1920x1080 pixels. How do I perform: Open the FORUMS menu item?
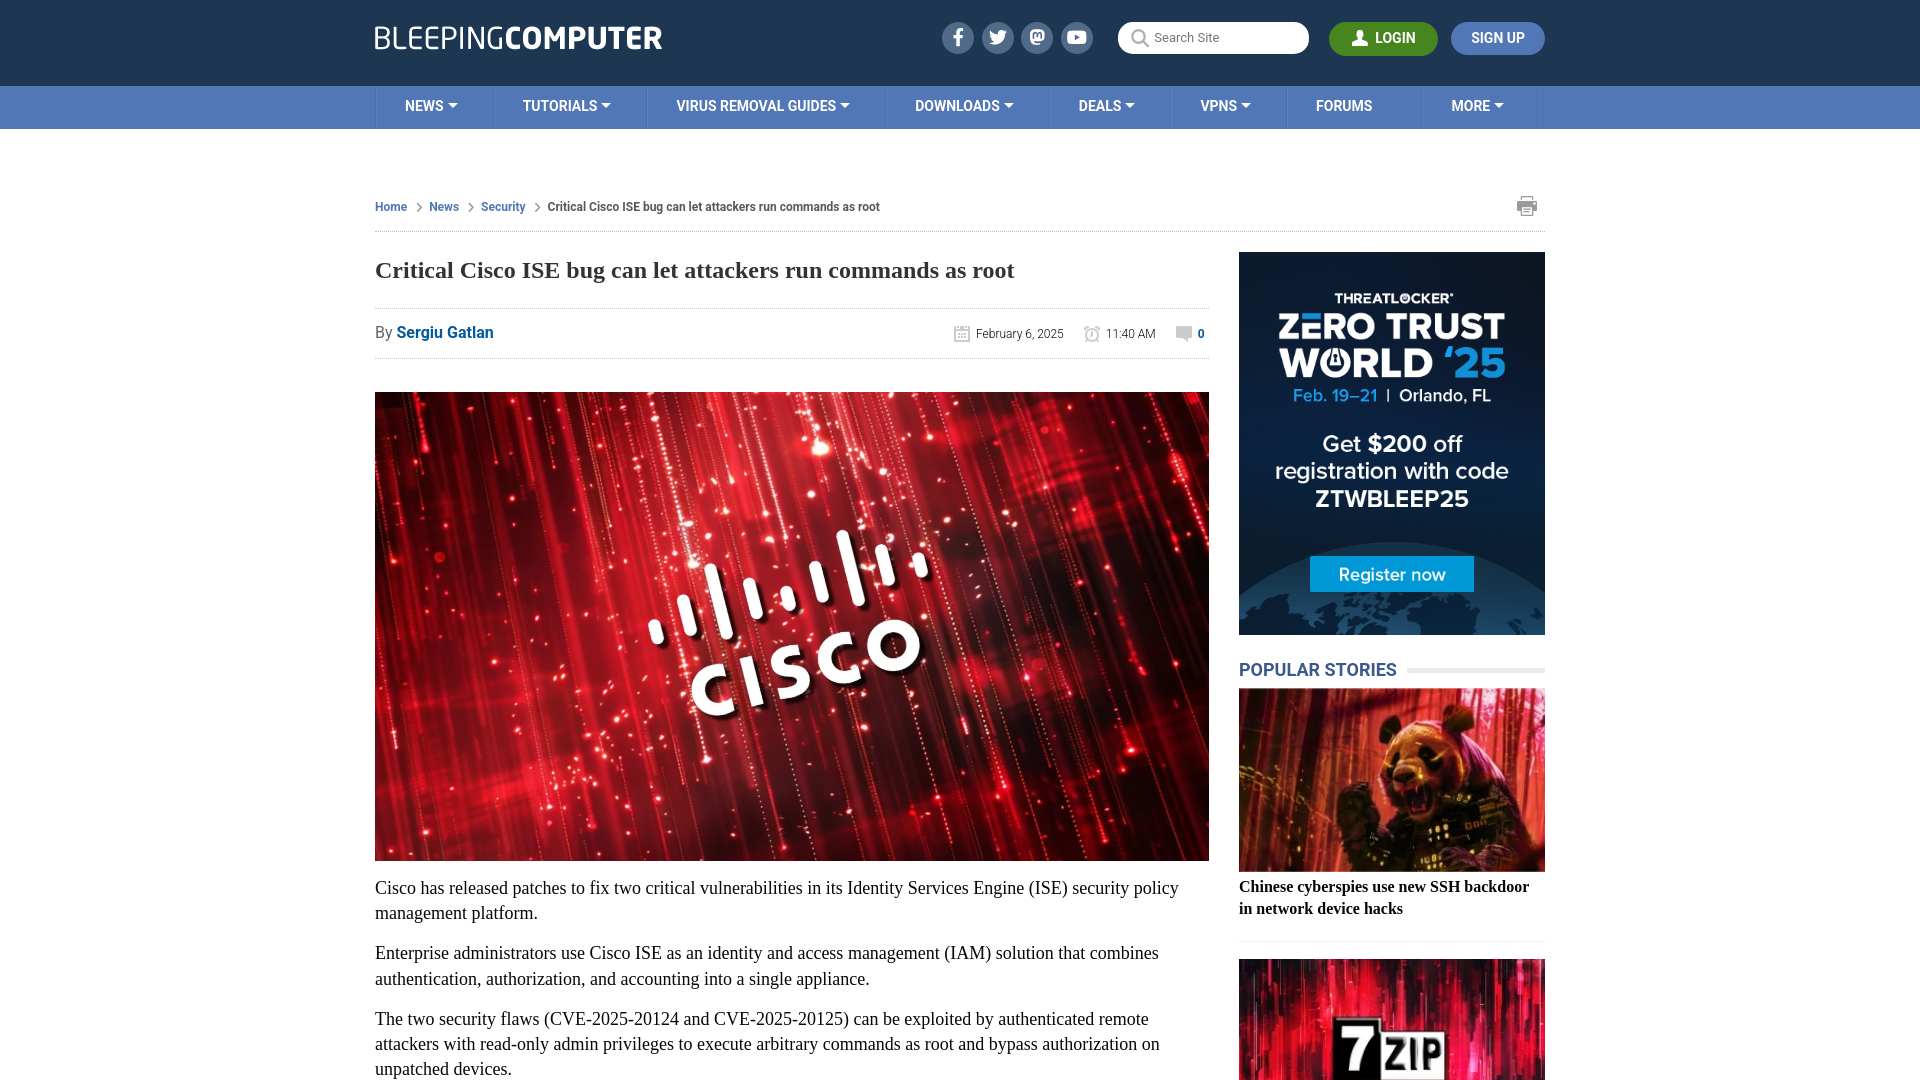[1344, 105]
